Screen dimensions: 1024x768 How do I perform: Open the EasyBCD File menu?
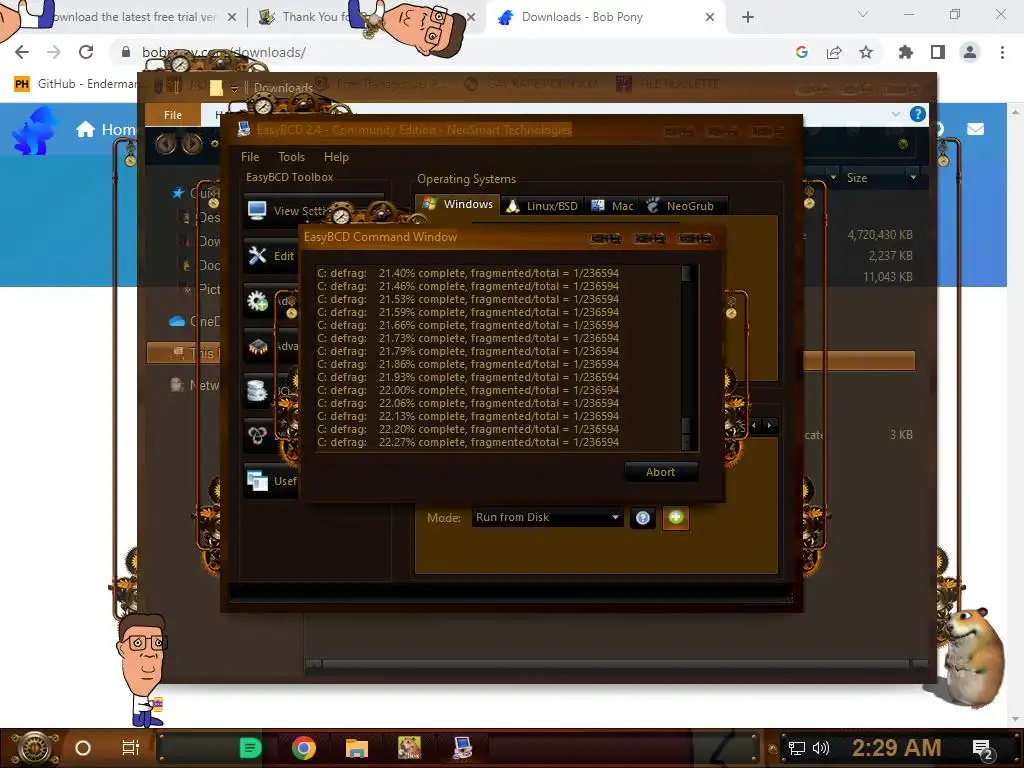pos(250,157)
